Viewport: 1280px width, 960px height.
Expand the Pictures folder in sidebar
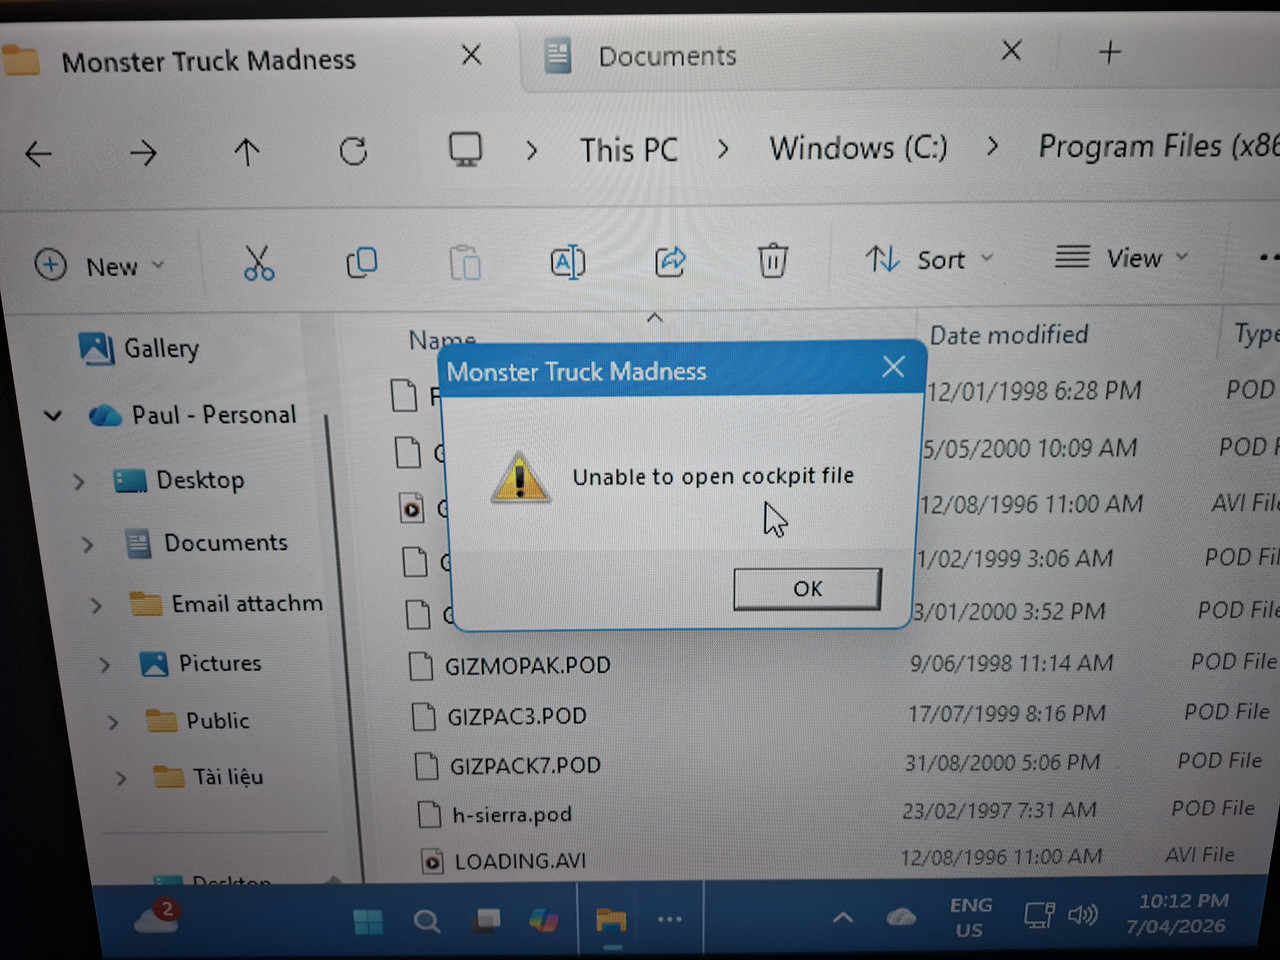click(105, 664)
